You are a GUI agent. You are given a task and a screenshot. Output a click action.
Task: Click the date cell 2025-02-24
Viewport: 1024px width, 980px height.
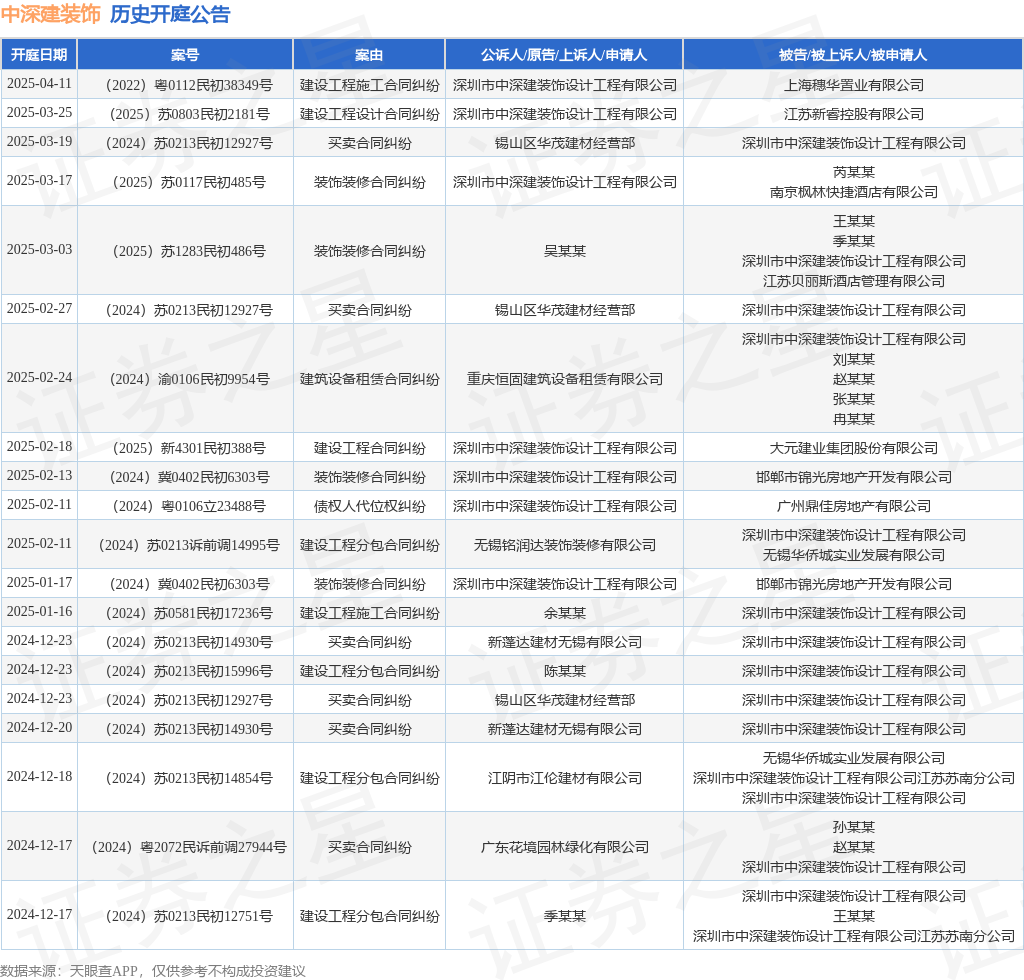click(39, 377)
